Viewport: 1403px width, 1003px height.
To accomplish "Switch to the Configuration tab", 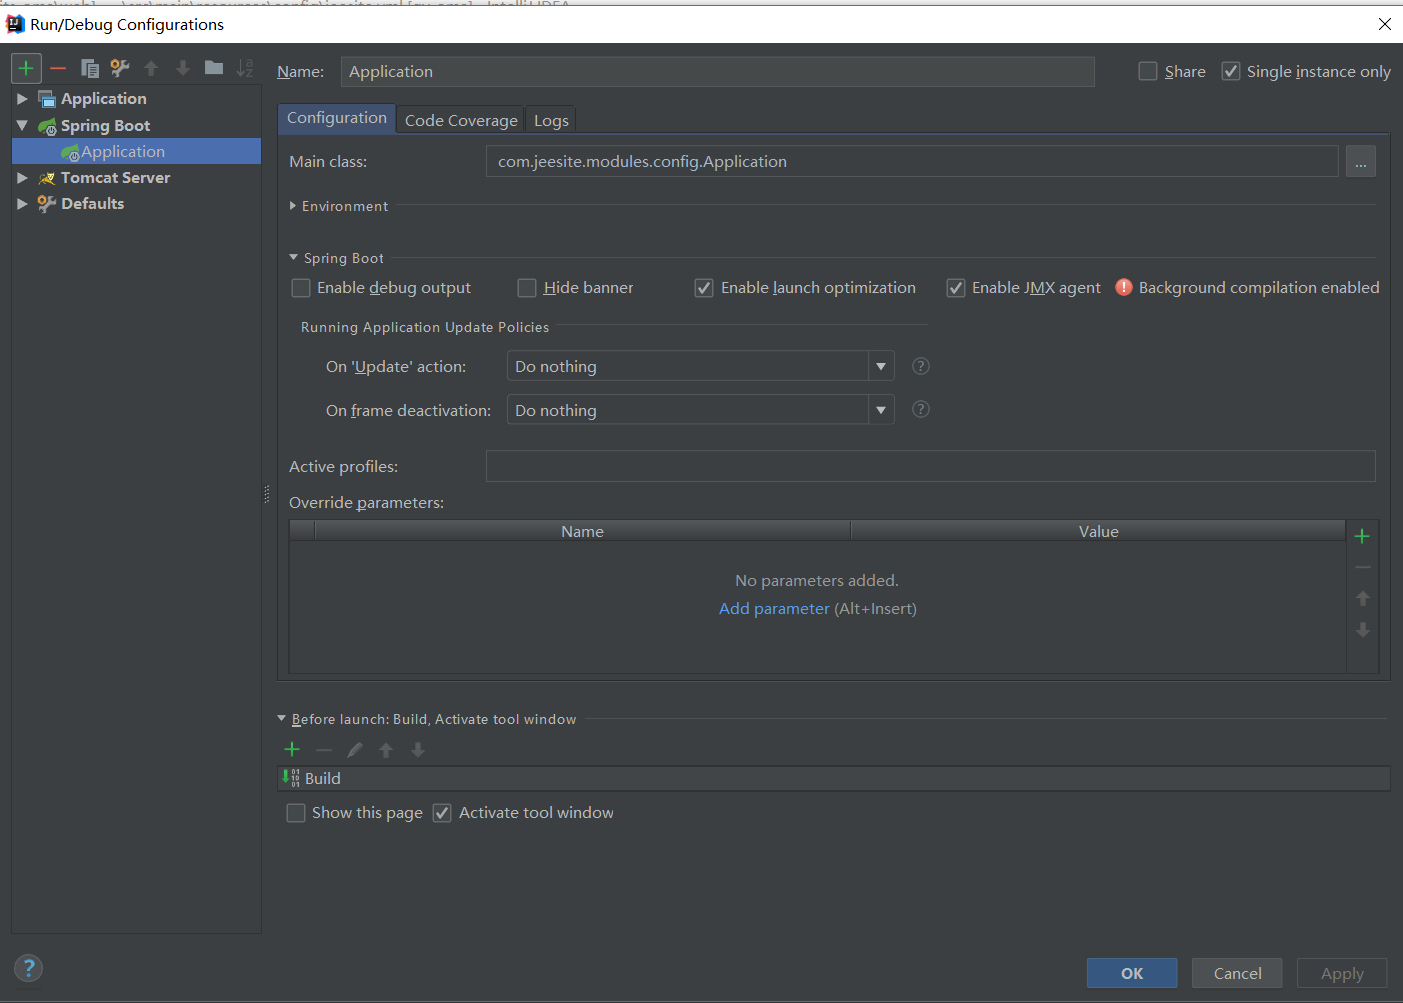I will [337, 118].
